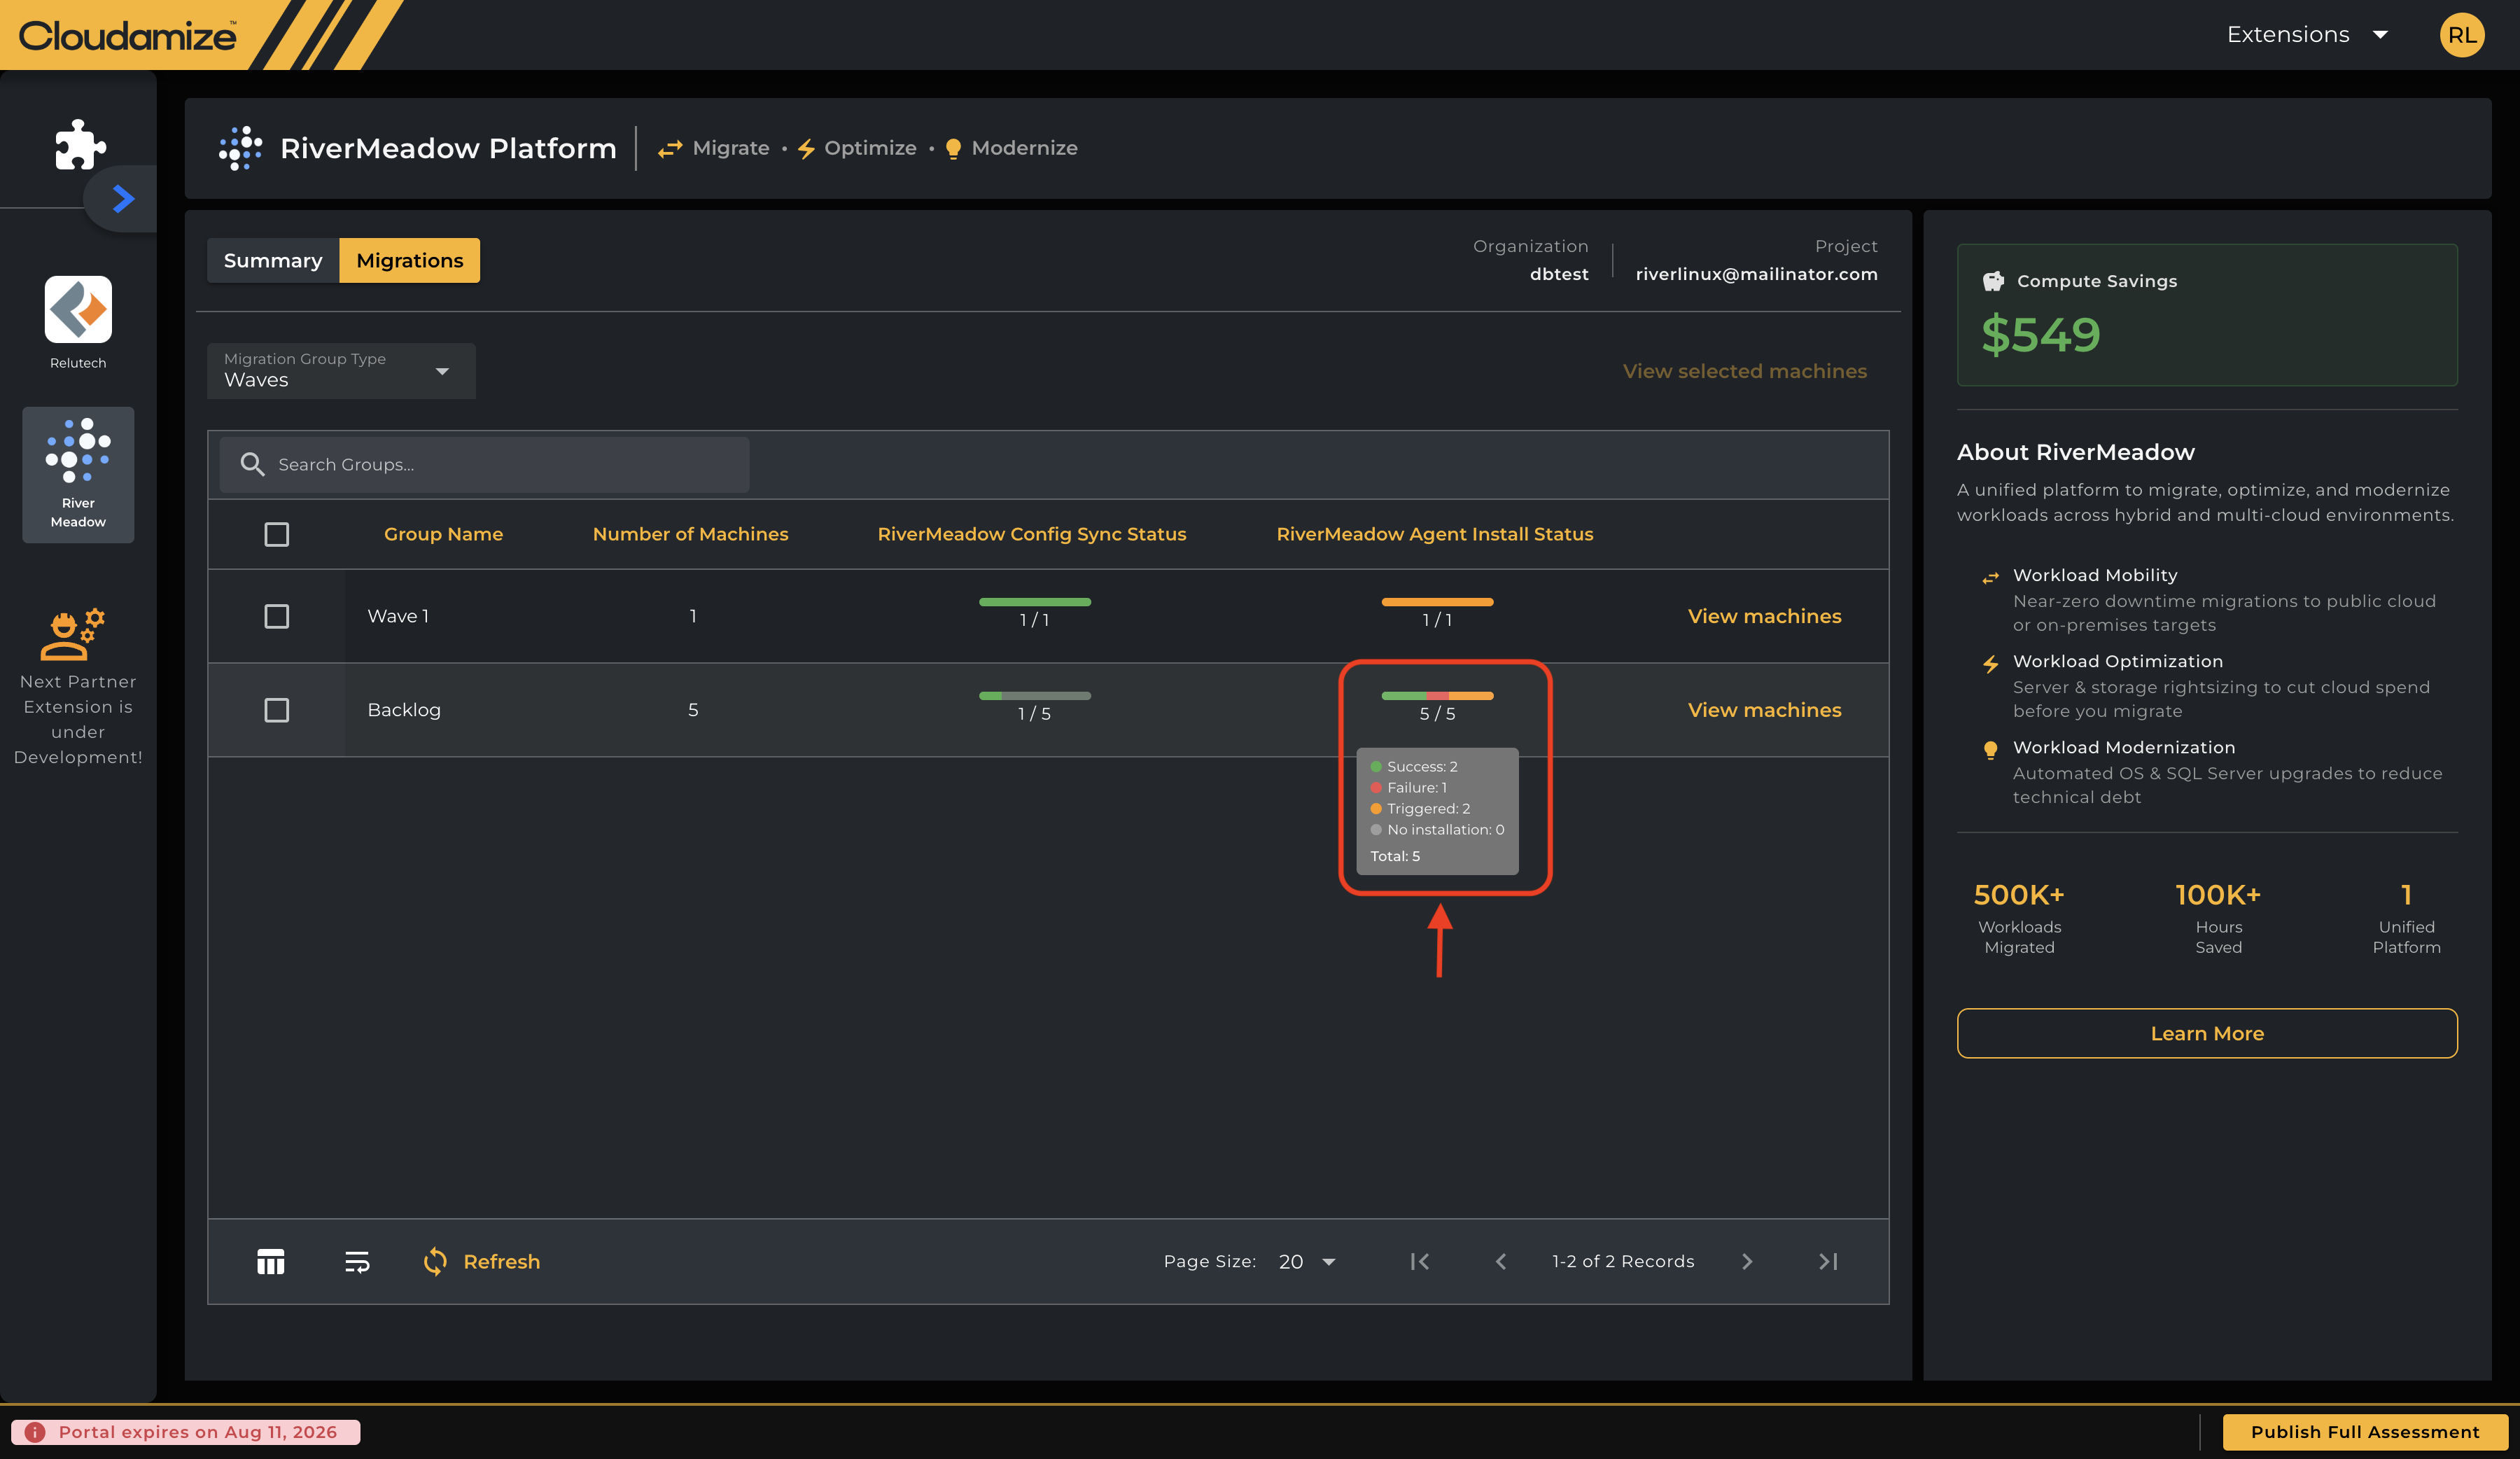Screen dimensions: 2520x1459
Task: Open the column chooser icon
Action: click(x=271, y=1262)
